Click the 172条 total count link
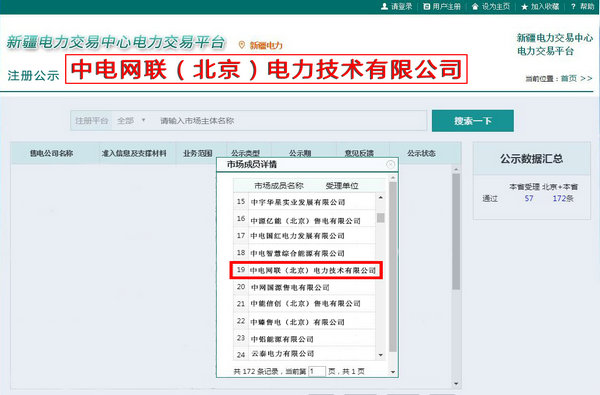Viewport: 600px width, 395px height. (x=563, y=198)
